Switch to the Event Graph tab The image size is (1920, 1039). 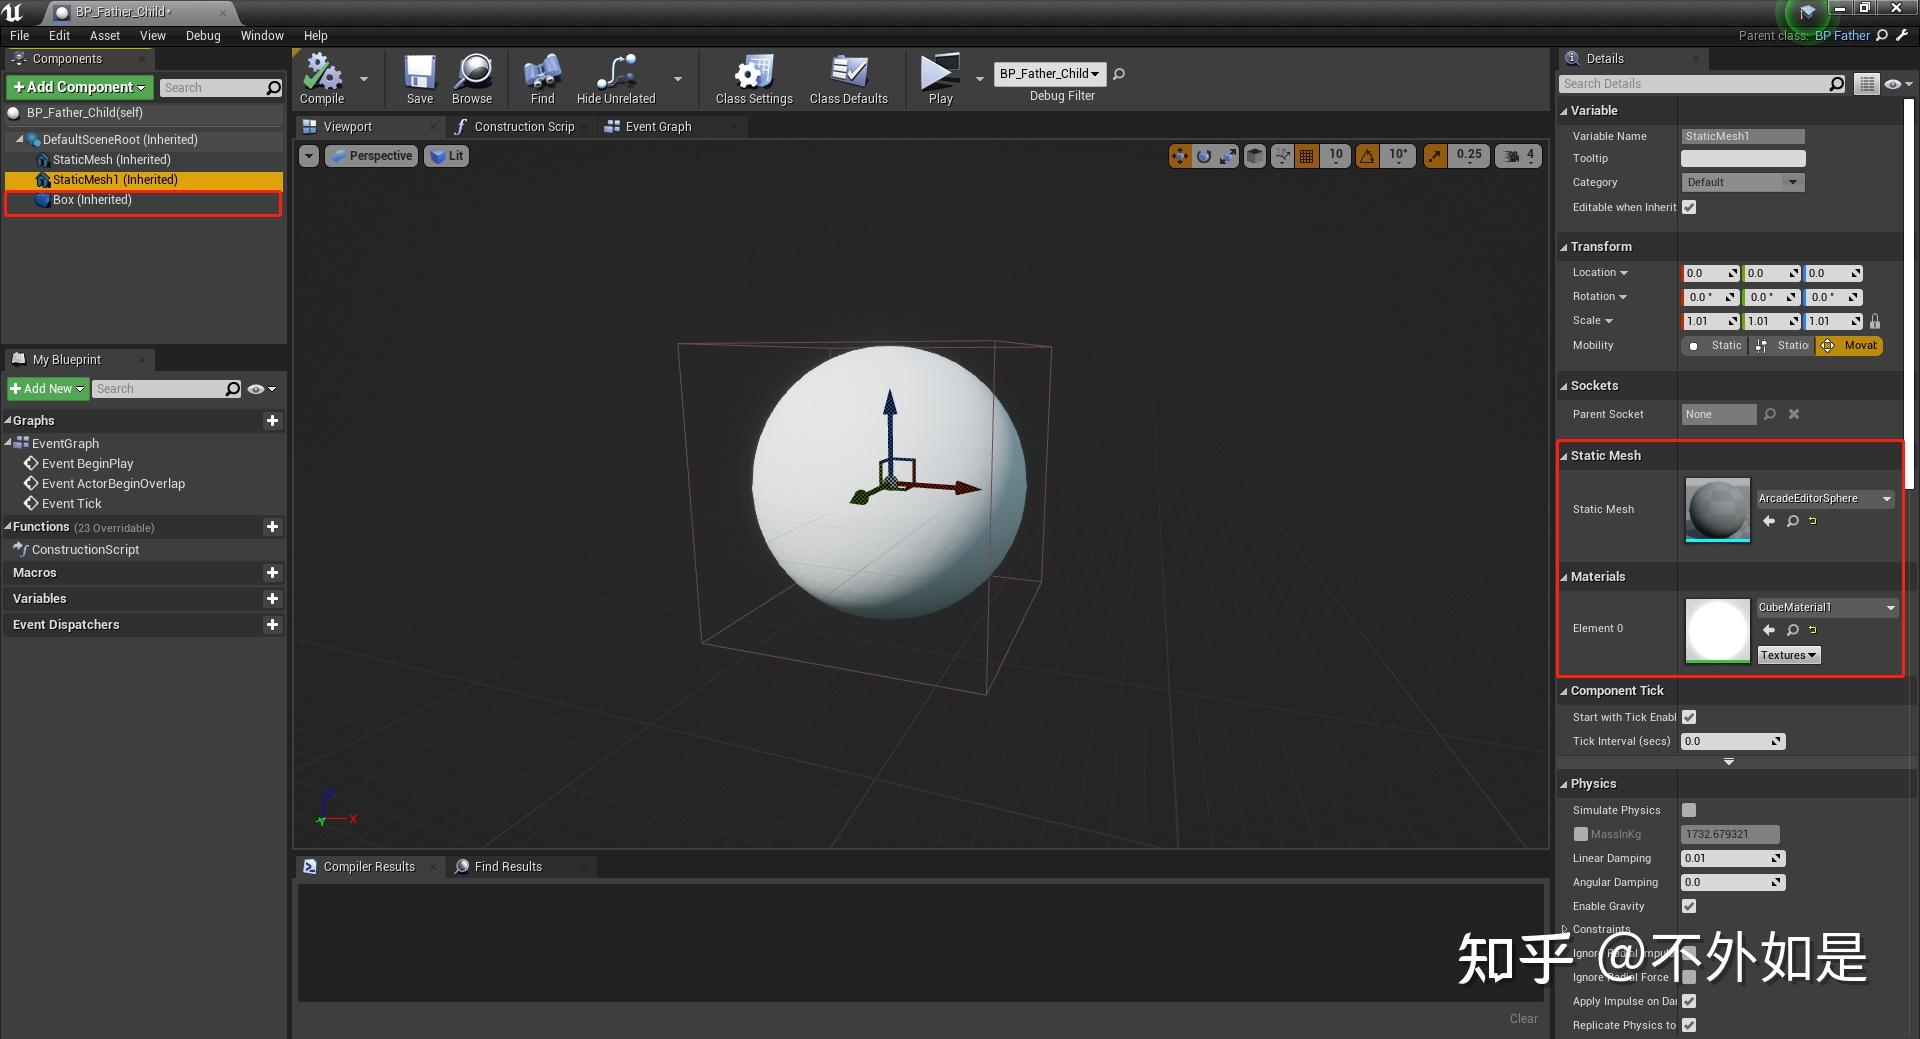point(657,127)
